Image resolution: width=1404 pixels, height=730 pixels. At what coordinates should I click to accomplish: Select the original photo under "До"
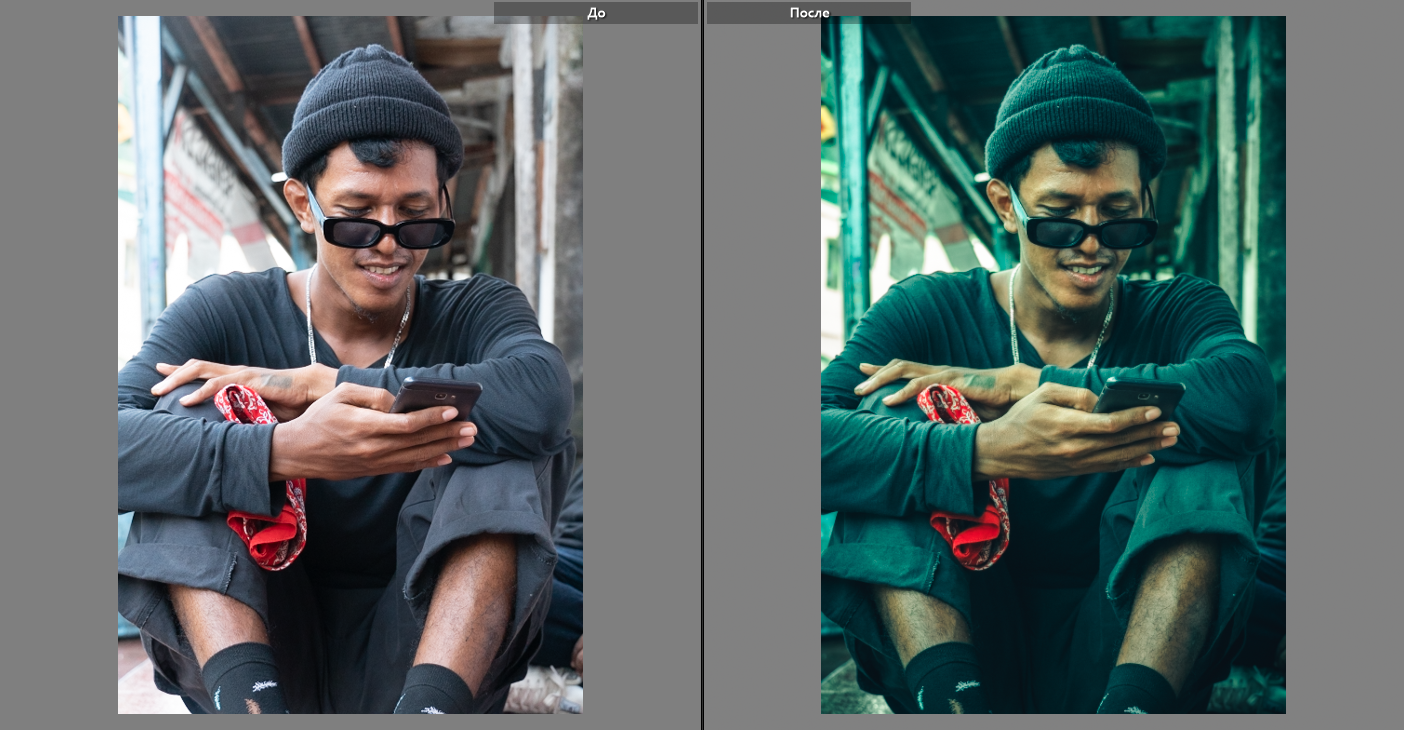click(350, 365)
